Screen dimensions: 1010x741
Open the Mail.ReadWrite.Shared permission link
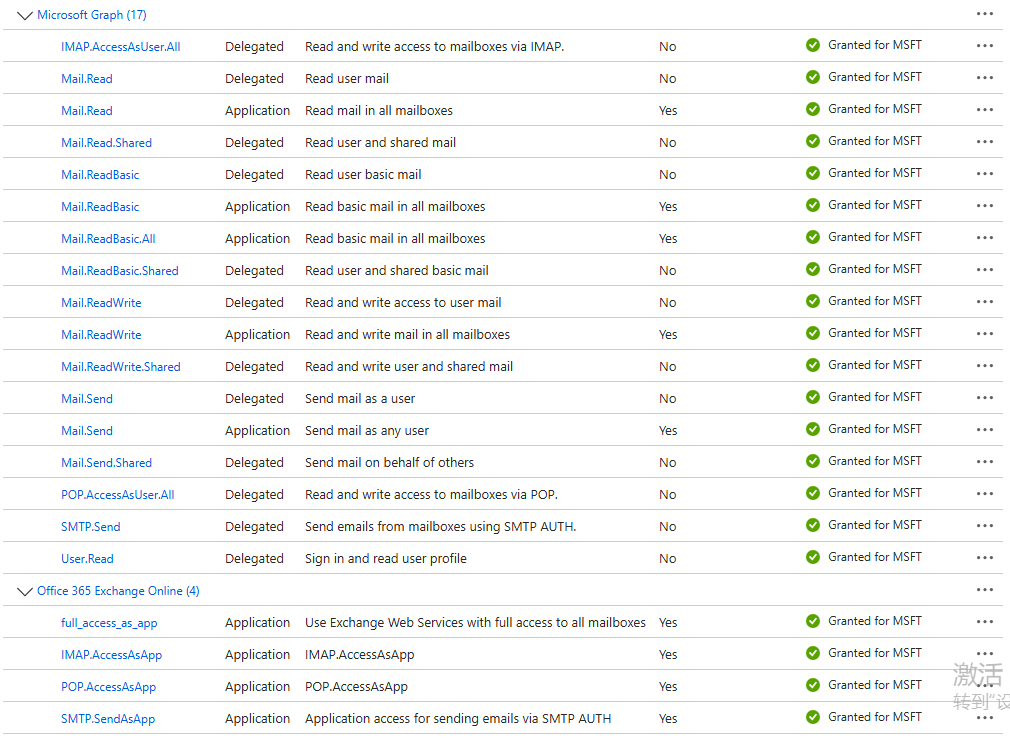[121, 367]
